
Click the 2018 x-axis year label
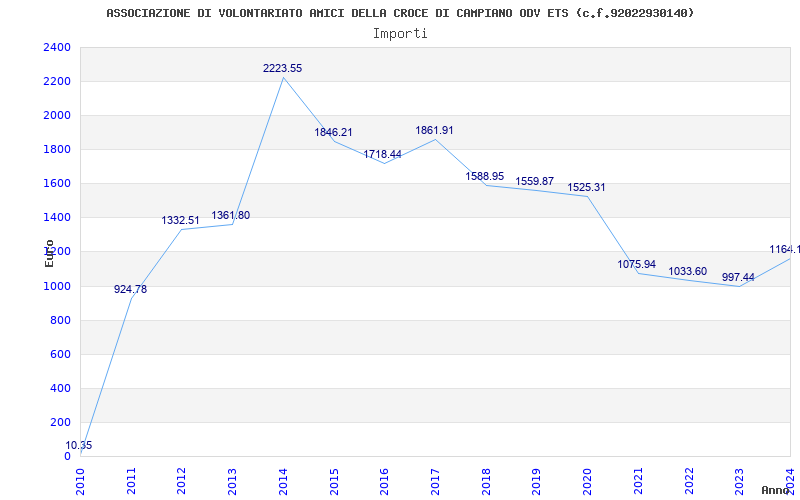(486, 482)
